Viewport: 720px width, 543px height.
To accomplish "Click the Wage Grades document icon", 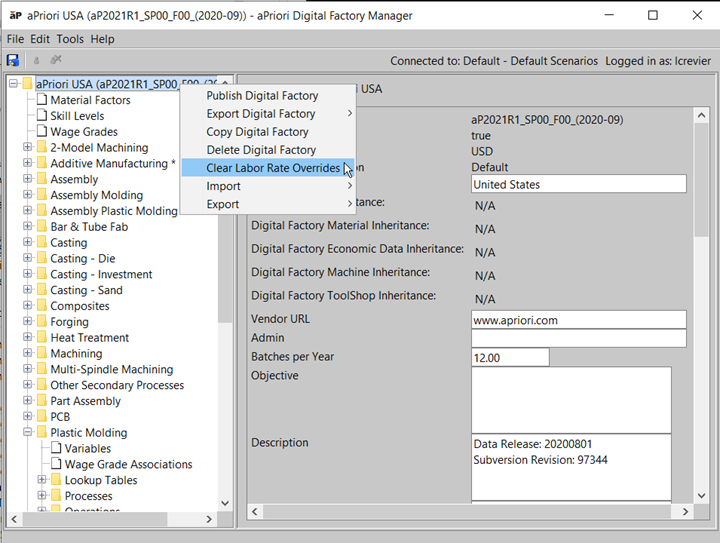I will tap(42, 131).
